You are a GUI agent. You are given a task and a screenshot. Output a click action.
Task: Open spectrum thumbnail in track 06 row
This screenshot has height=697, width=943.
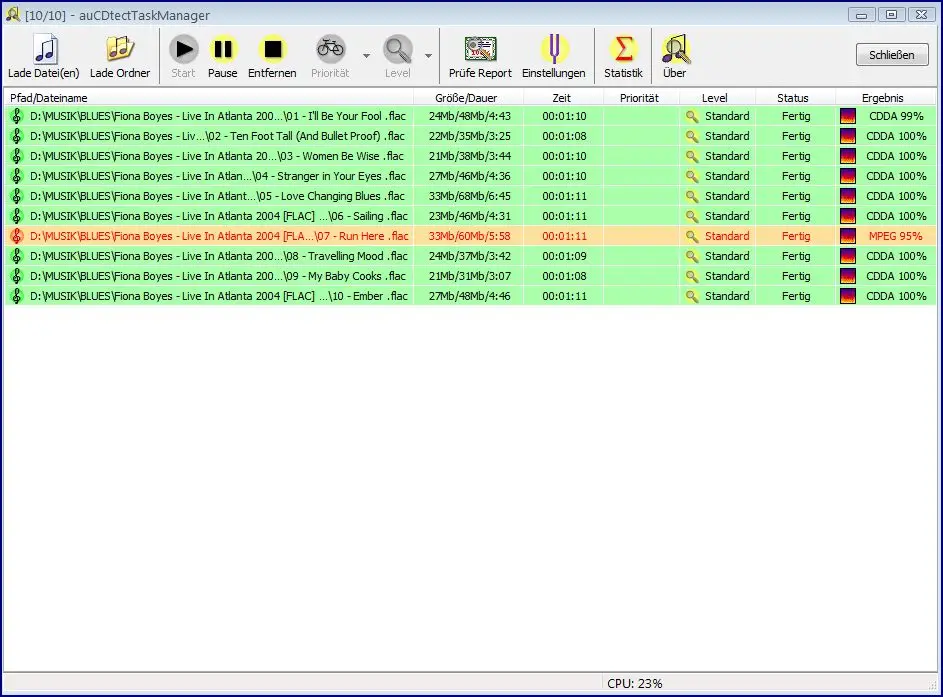click(x=848, y=216)
